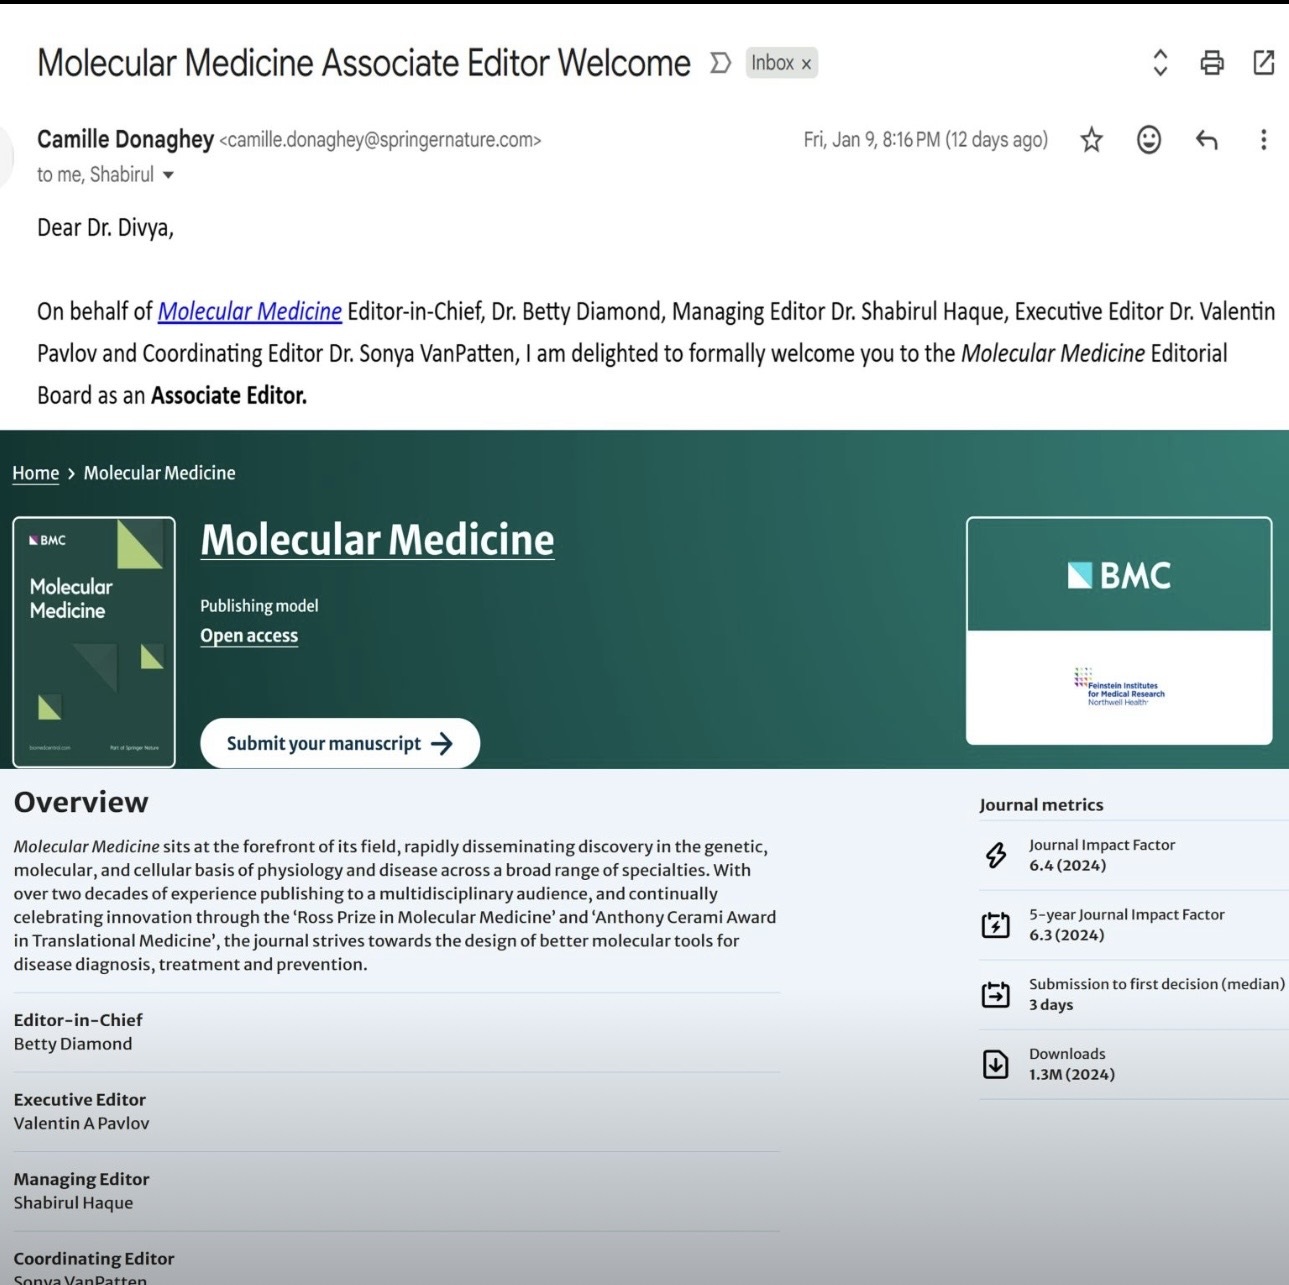Toggle the importance marker beside subject
Viewport: 1289px width, 1285px height.
click(720, 63)
